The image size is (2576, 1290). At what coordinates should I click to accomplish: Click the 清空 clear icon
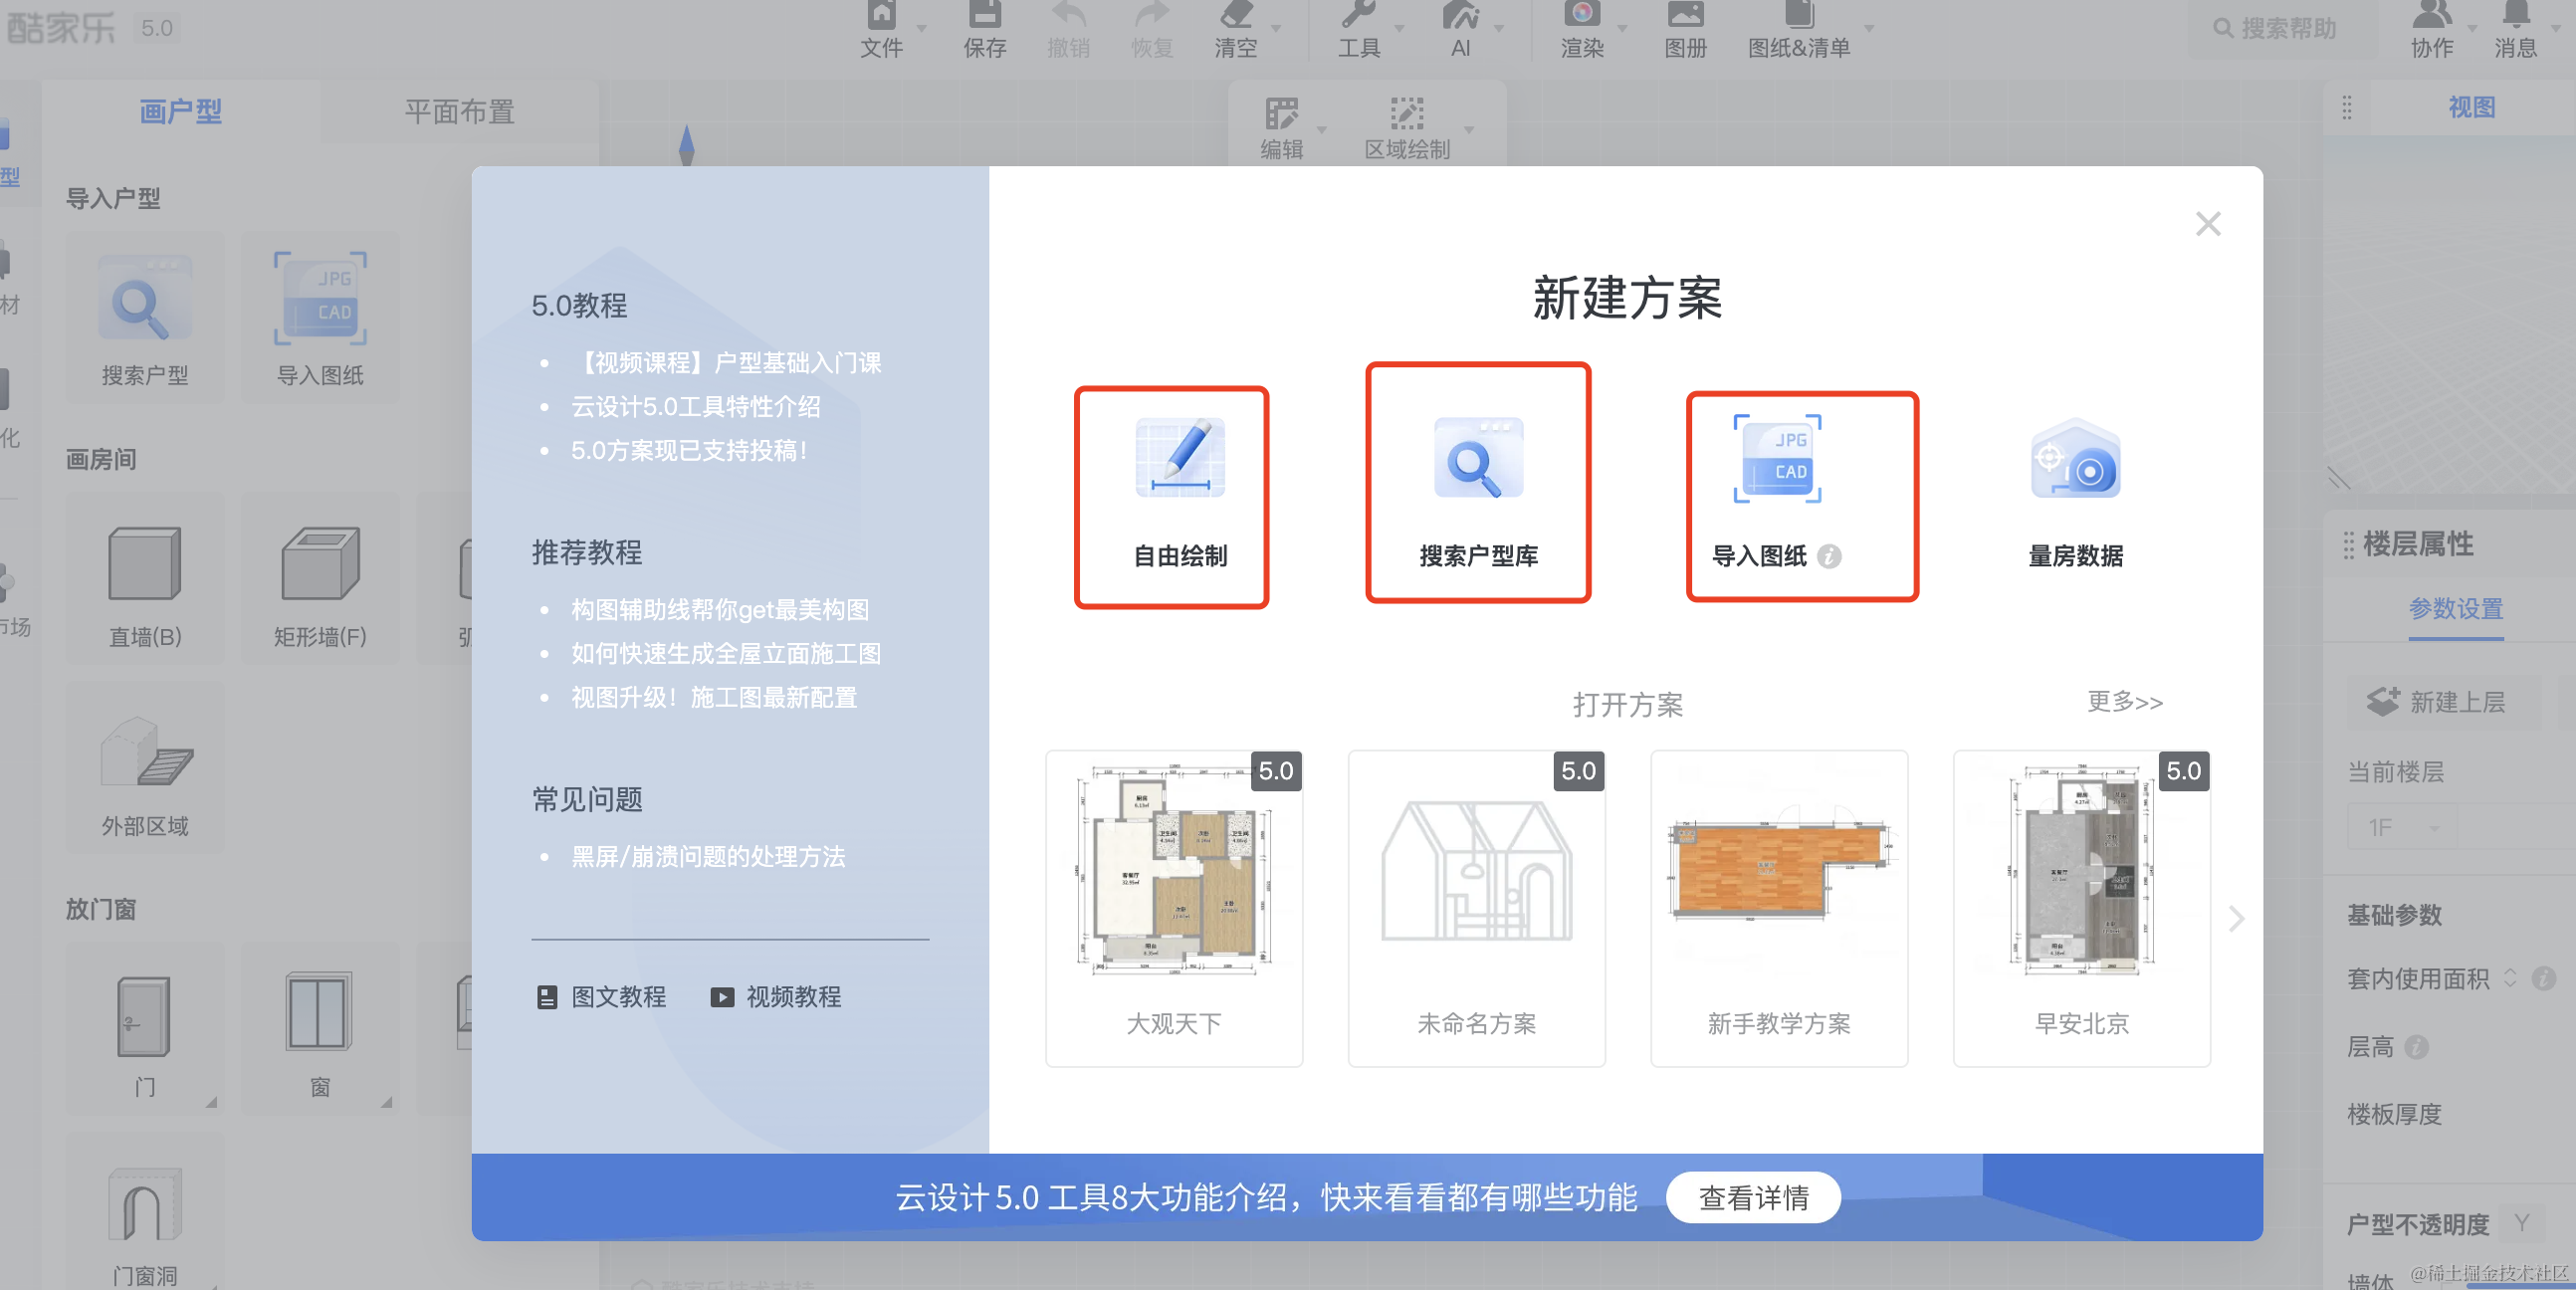coord(1236,14)
